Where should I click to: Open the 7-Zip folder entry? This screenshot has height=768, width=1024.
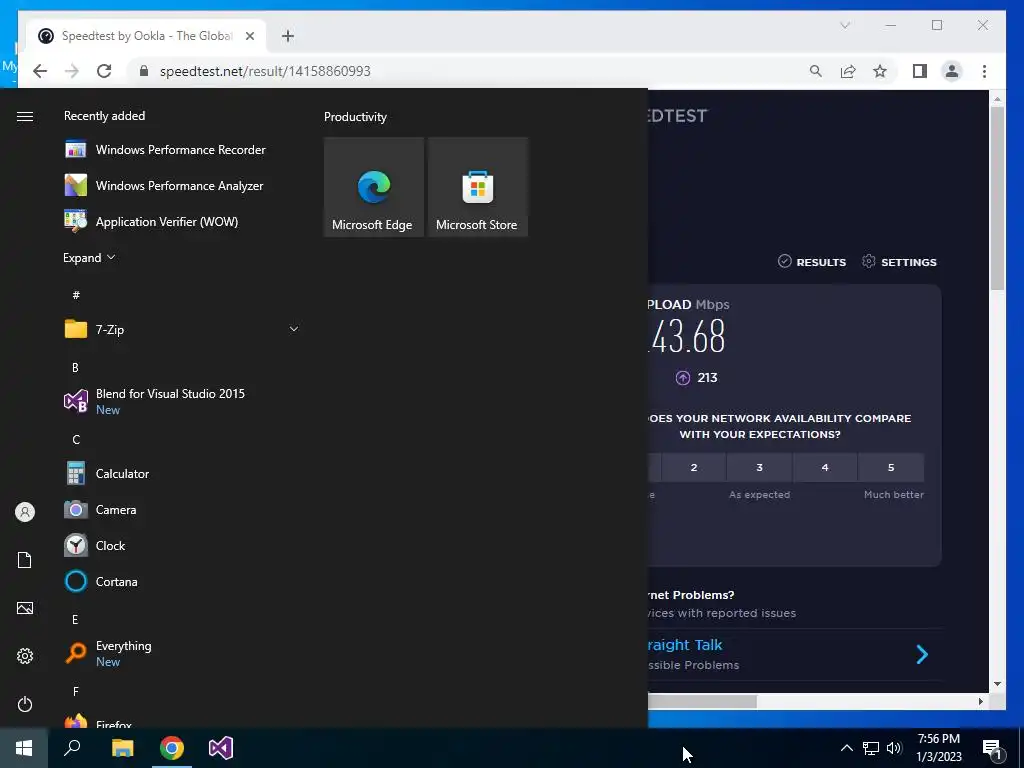(x=182, y=329)
